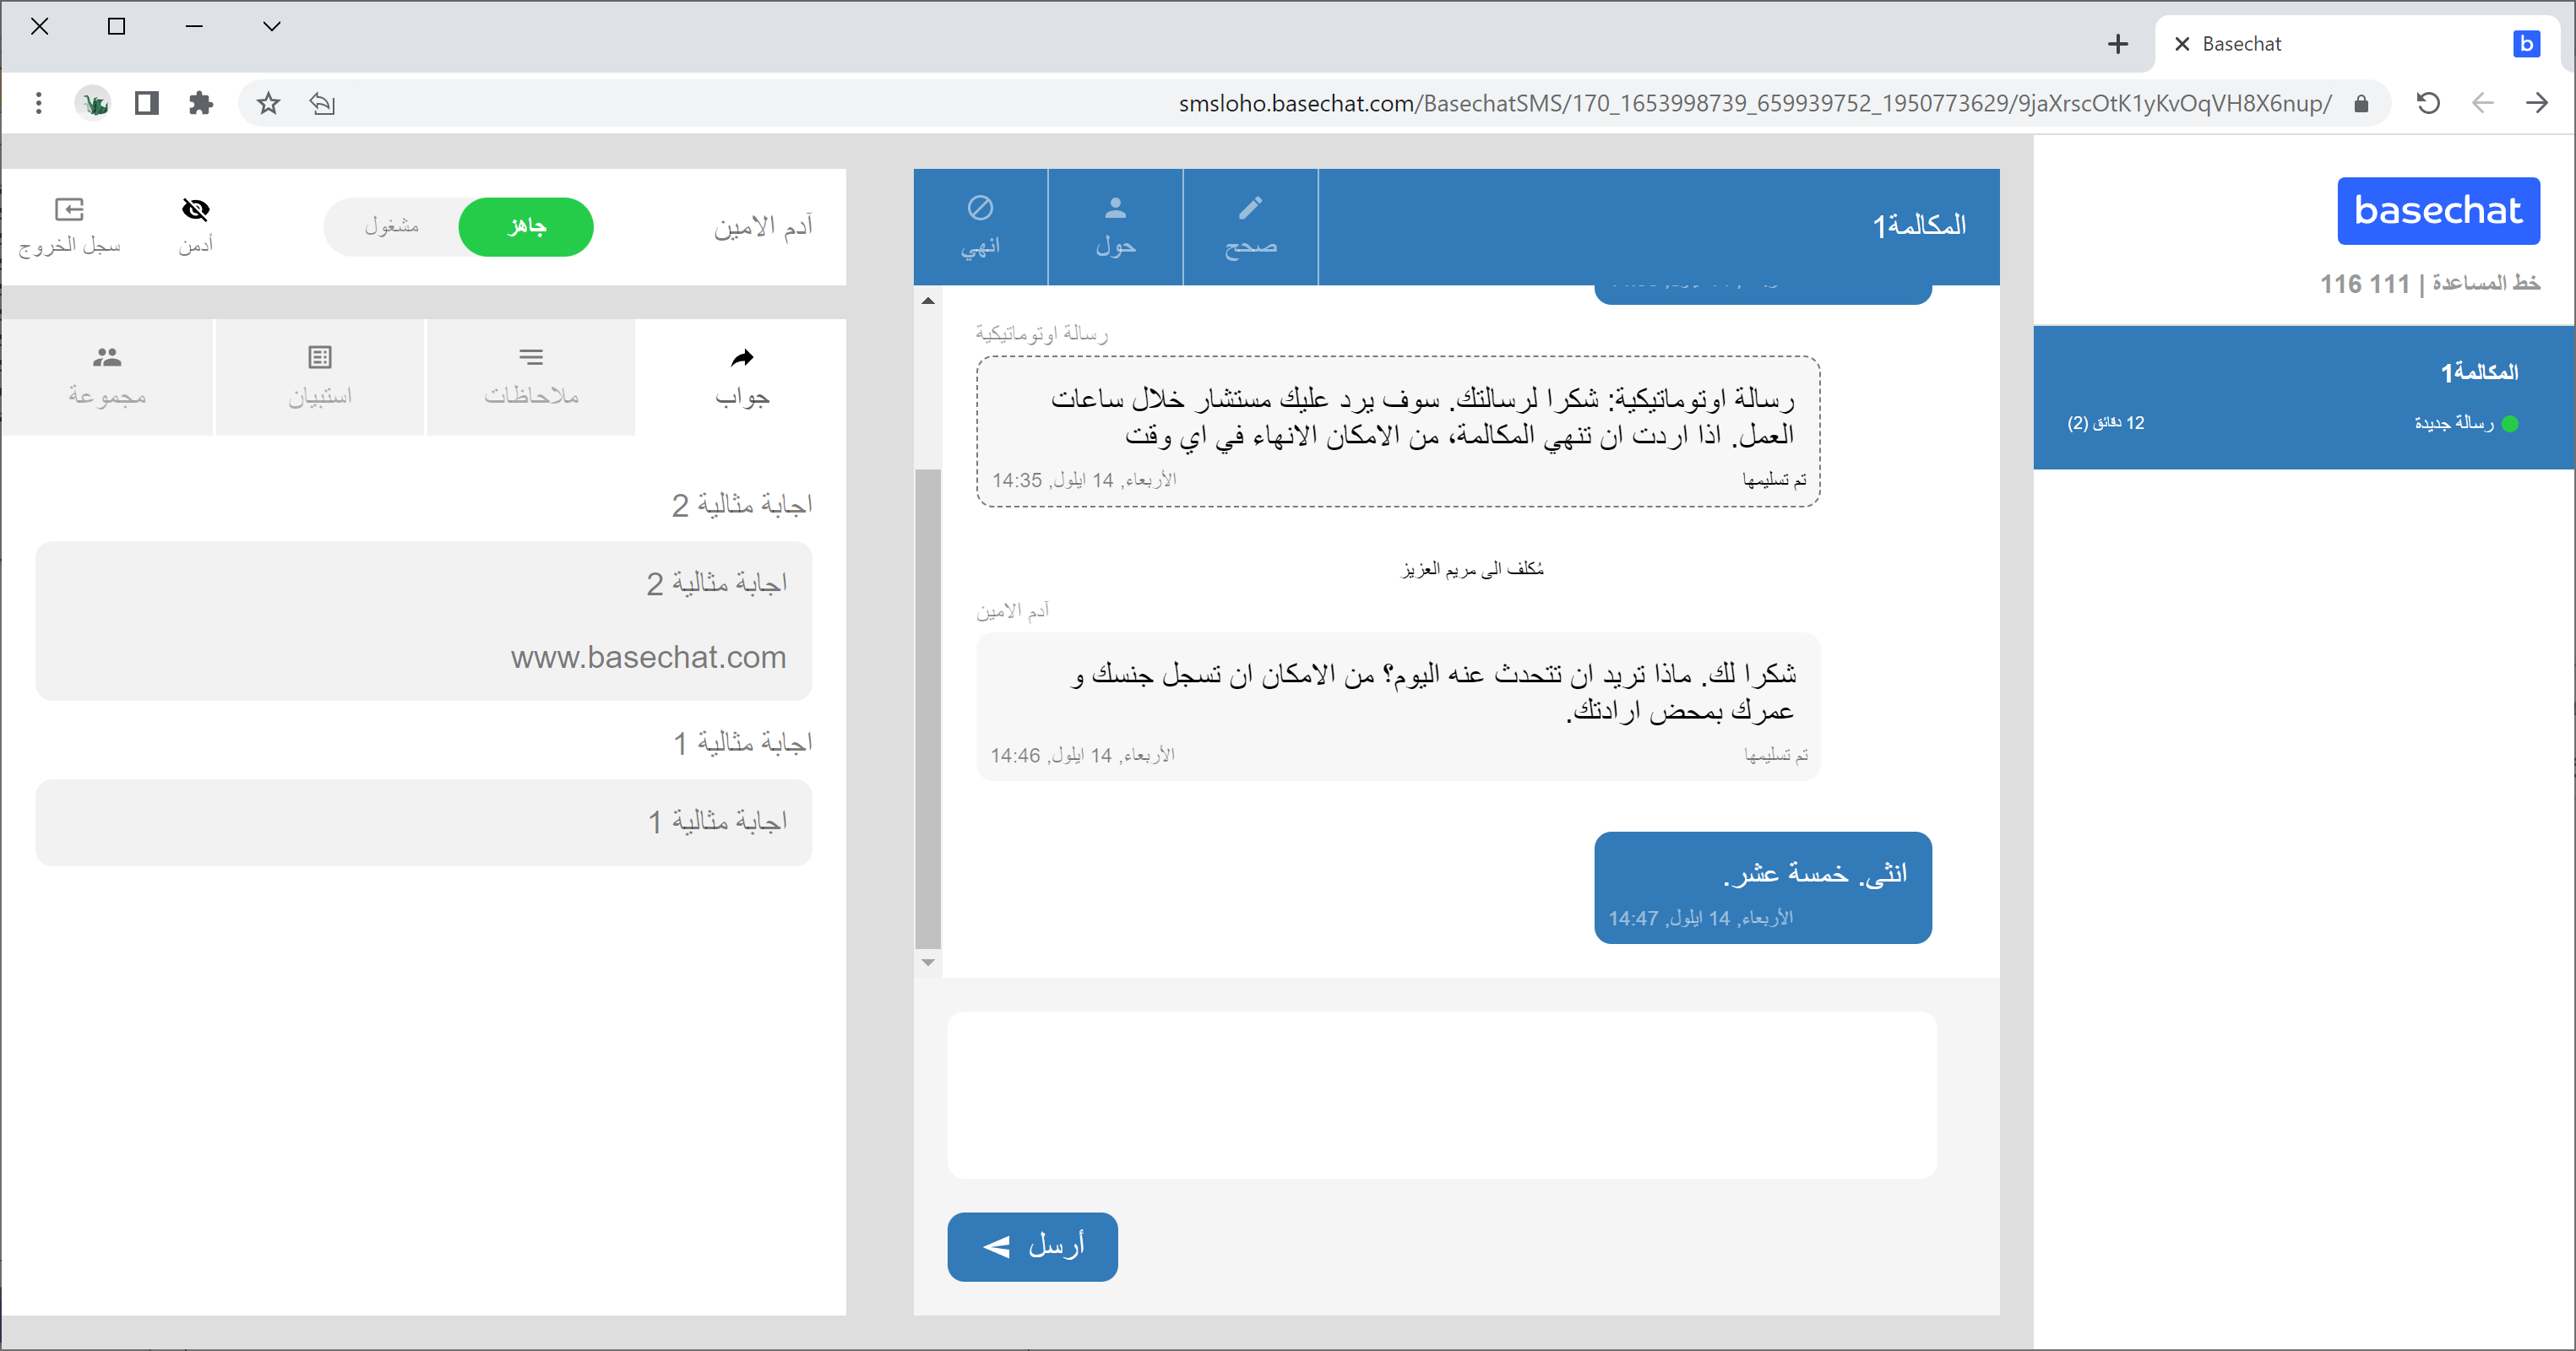The height and width of the screenshot is (1351, 2576).
Task: Open browser side panel icon
Action: click(147, 103)
